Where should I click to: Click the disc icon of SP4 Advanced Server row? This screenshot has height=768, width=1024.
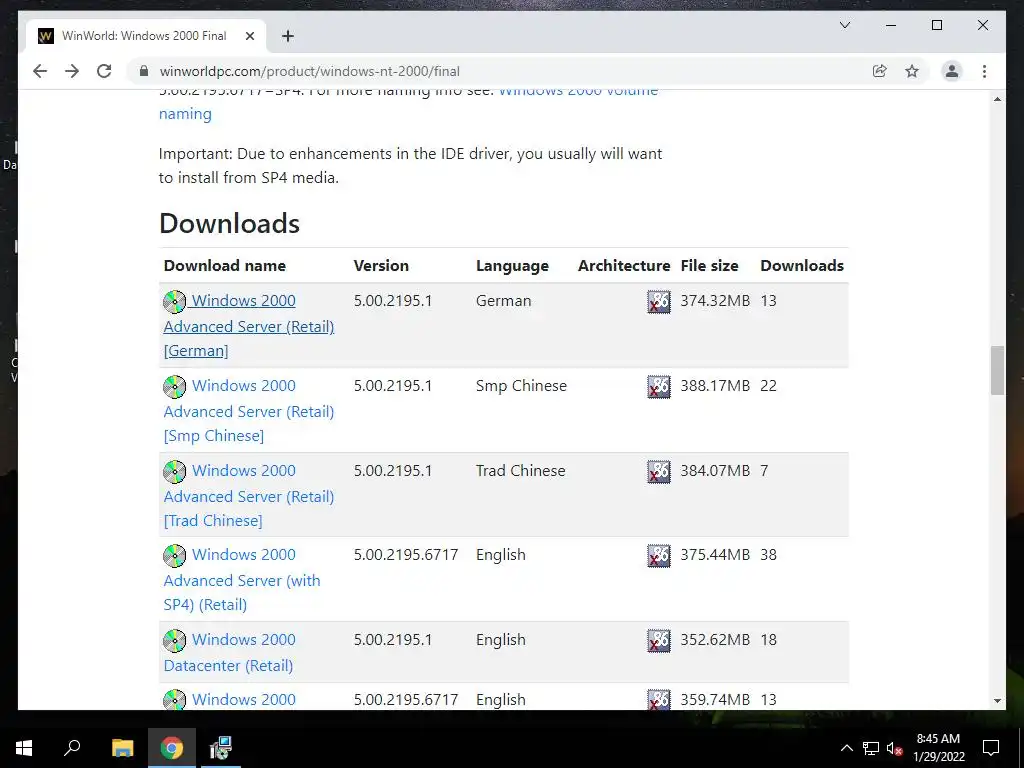pos(174,556)
